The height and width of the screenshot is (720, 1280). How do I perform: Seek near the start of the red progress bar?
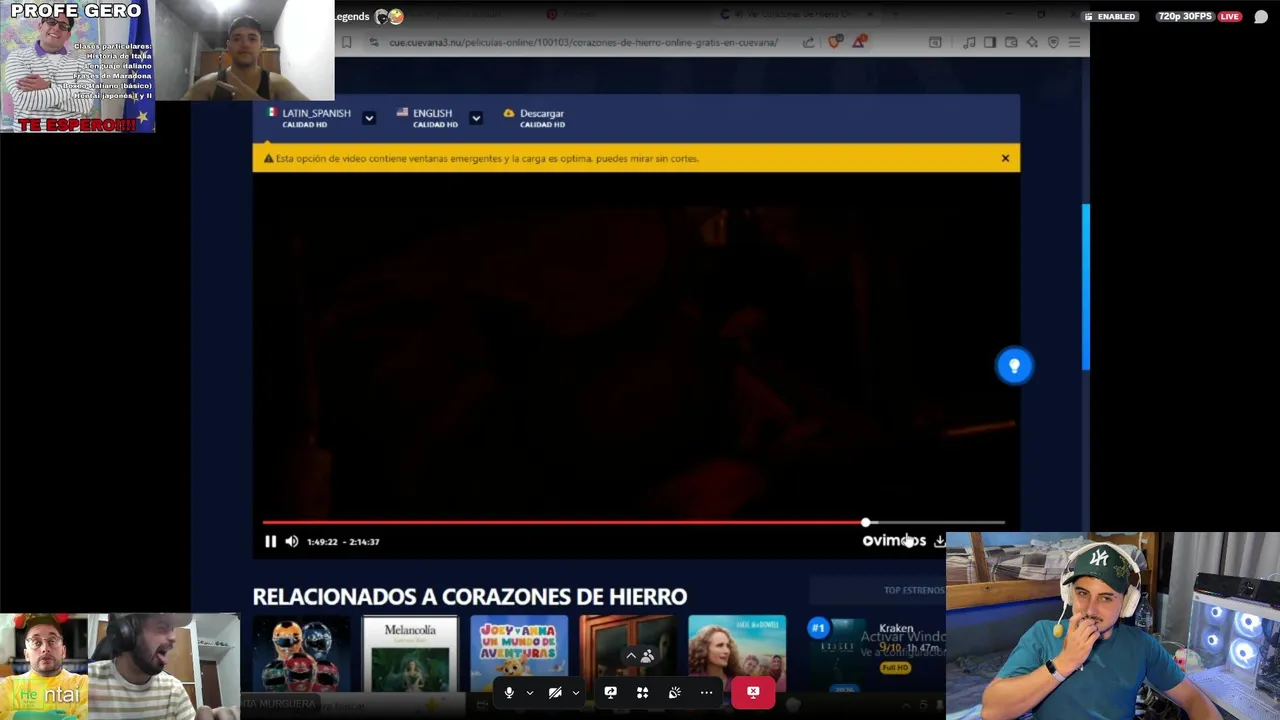[x=270, y=522]
